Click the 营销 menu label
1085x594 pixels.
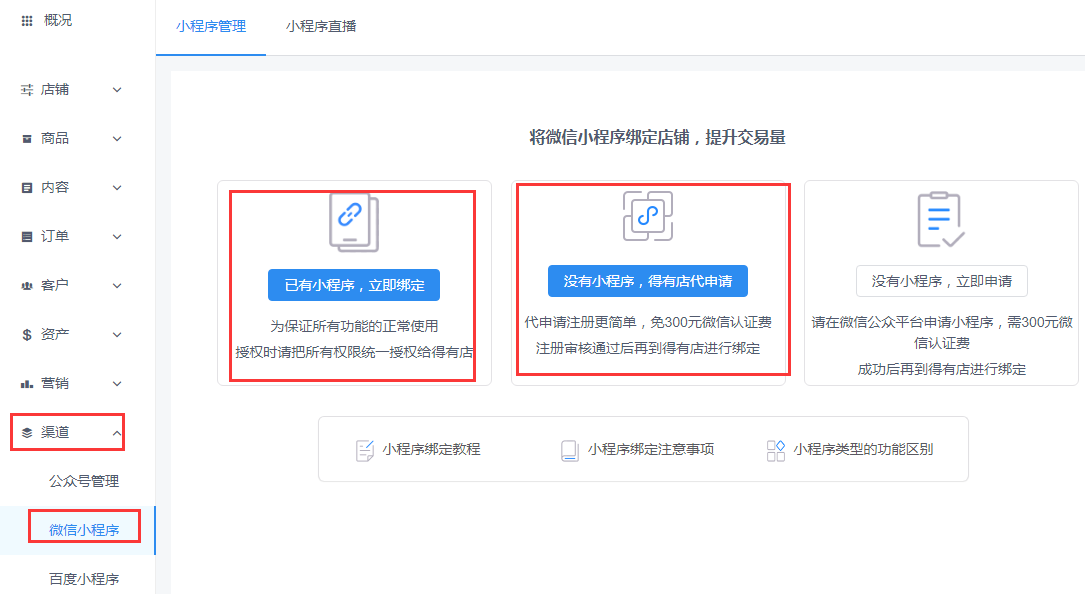pyautogui.click(x=55, y=384)
